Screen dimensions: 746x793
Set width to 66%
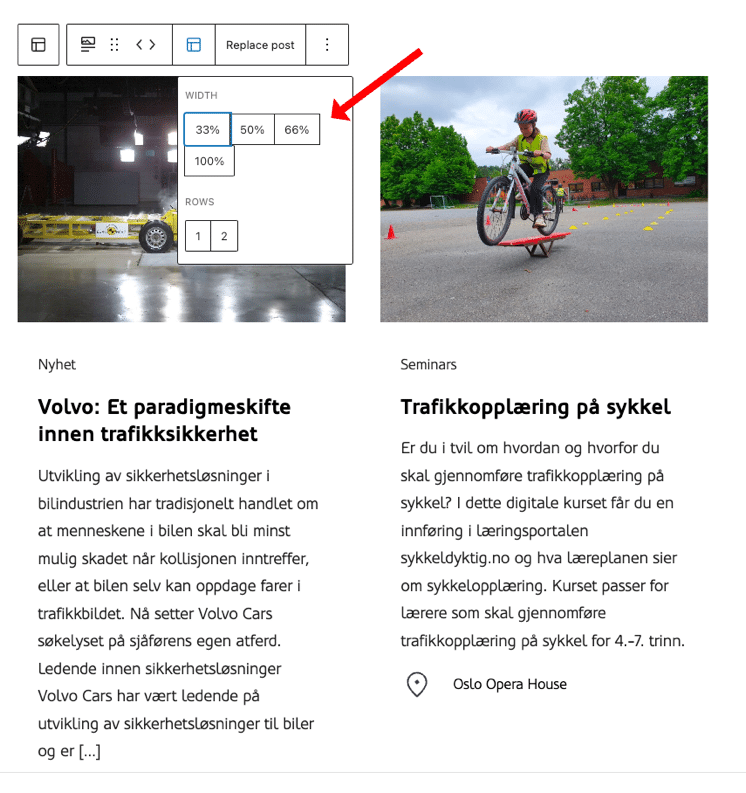(x=297, y=129)
